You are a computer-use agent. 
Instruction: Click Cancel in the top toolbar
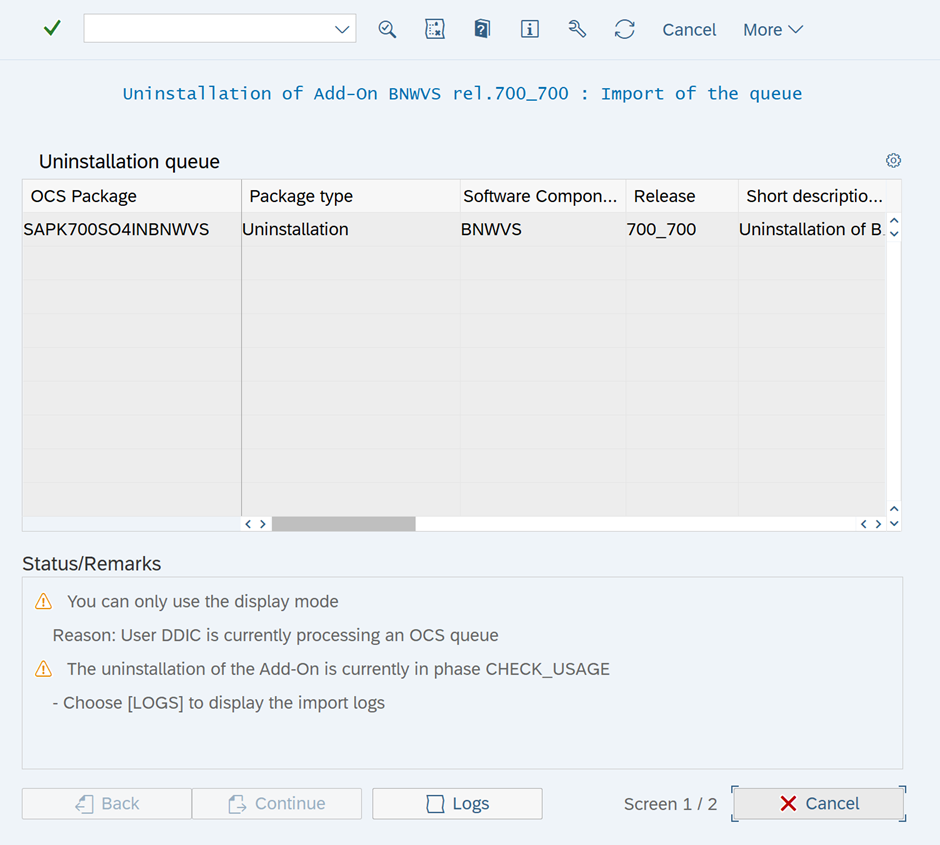pos(689,30)
